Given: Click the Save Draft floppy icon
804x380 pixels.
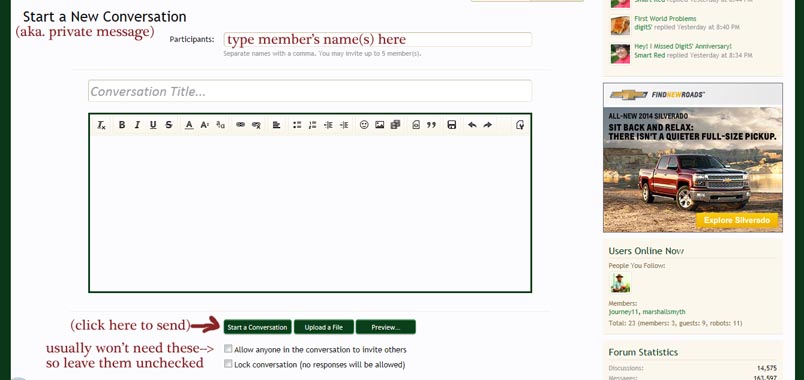Looking at the screenshot, I should tap(452, 125).
